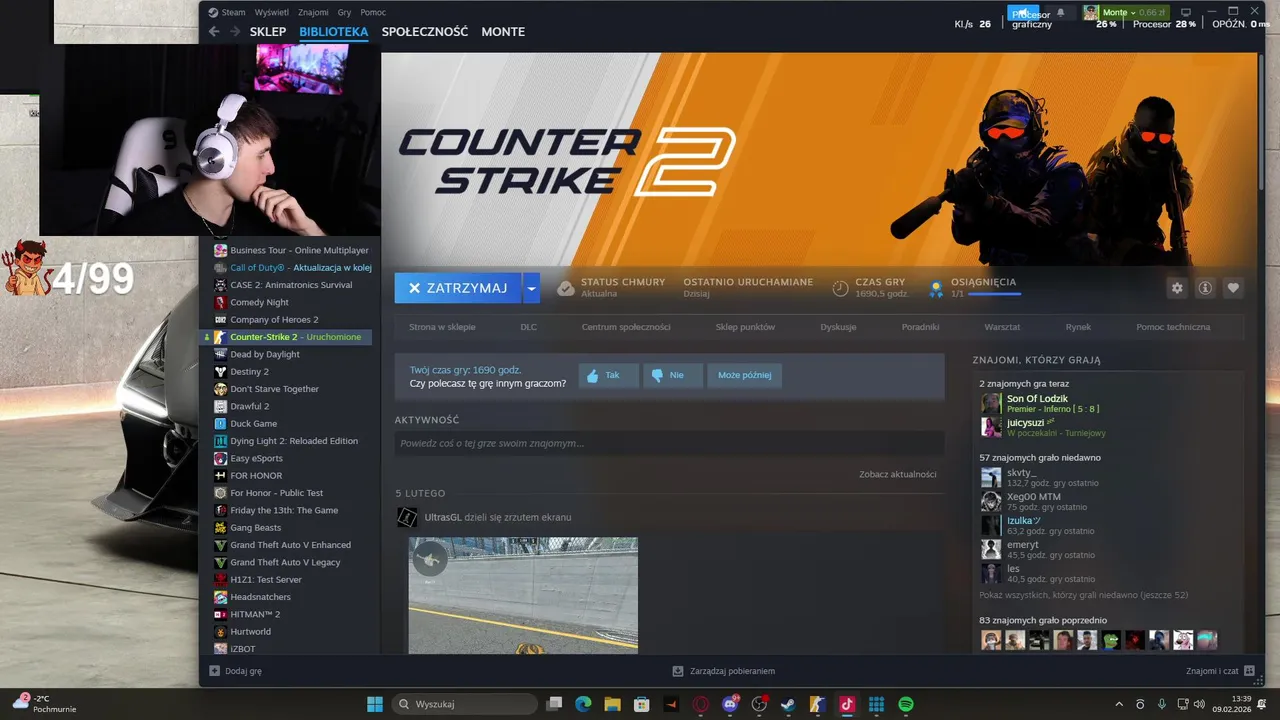
Task: Open the Pomoc menu
Action: [373, 12]
